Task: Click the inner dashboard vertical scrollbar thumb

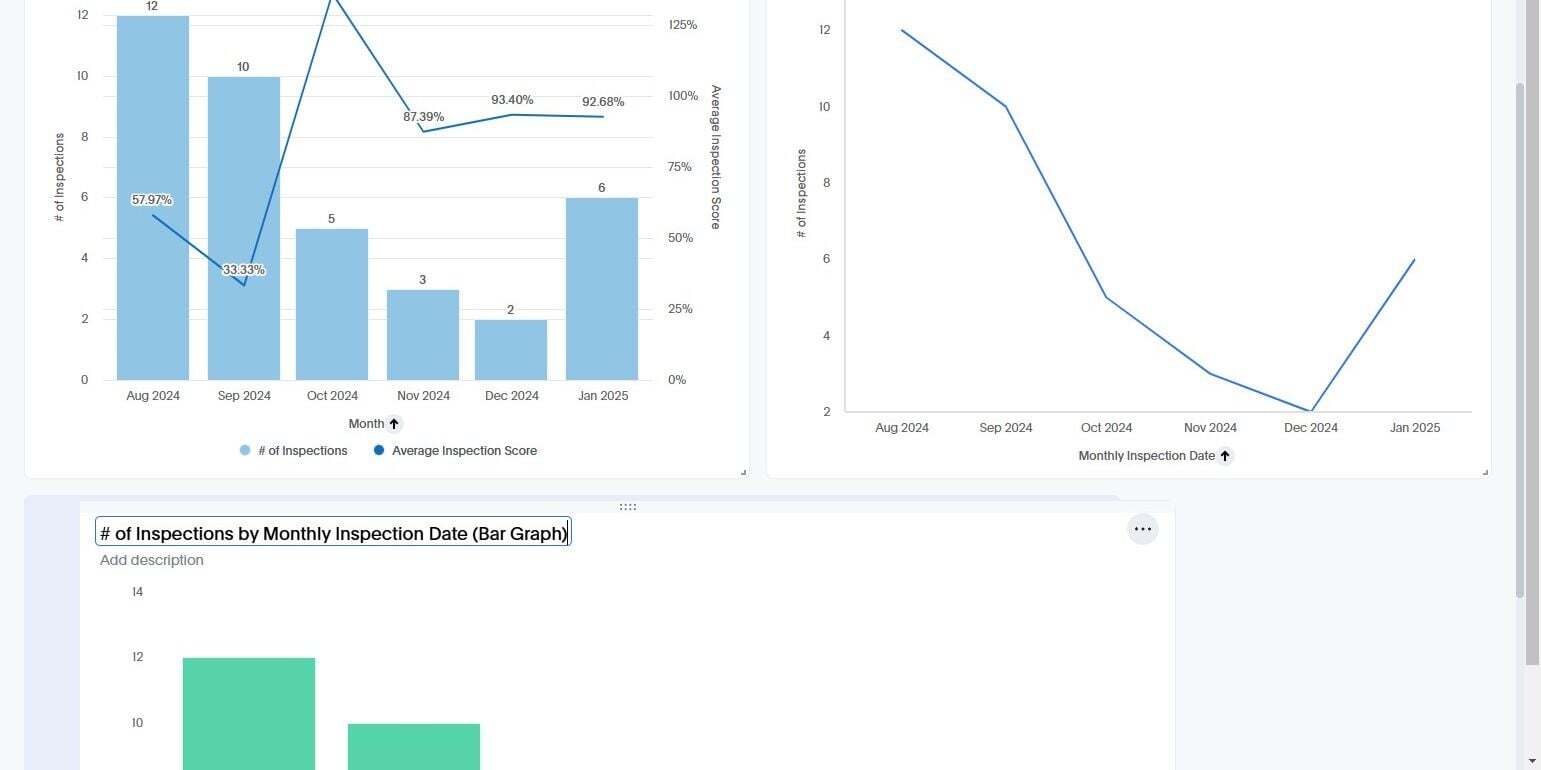Action: coord(1520,340)
